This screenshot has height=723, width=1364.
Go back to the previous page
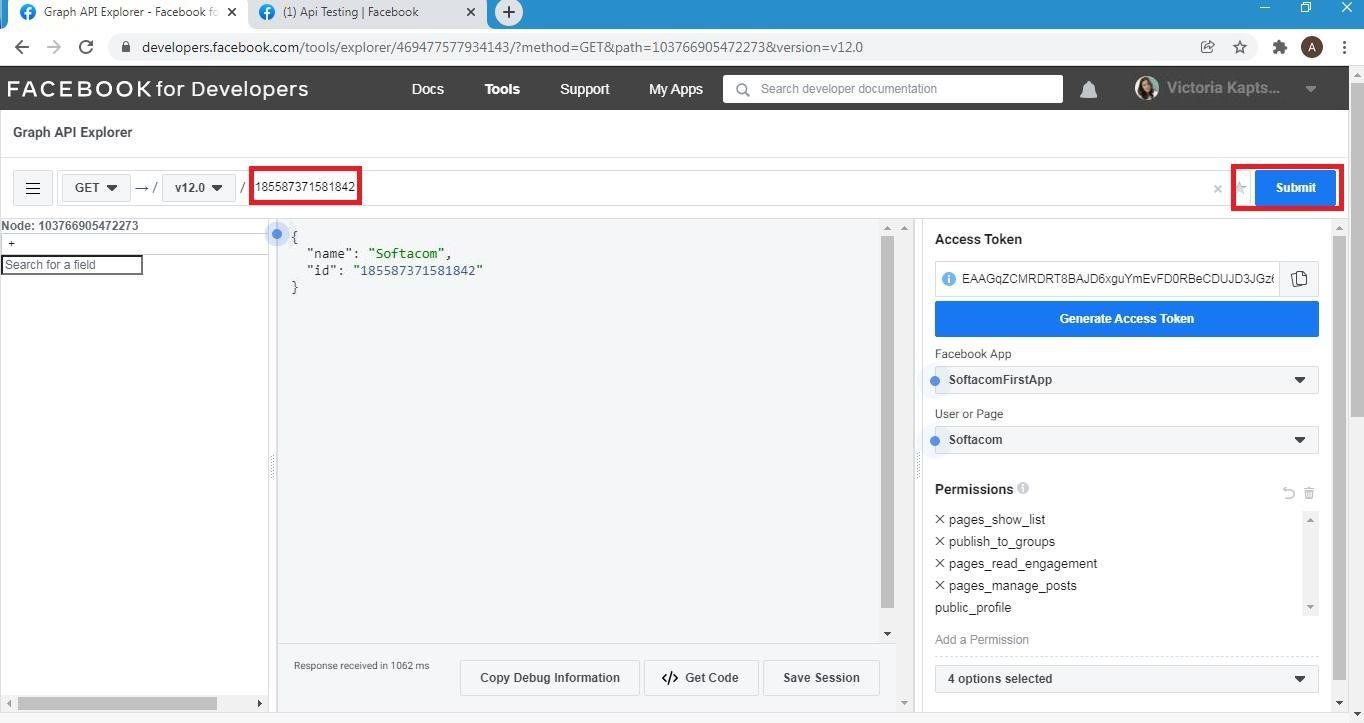click(22, 47)
